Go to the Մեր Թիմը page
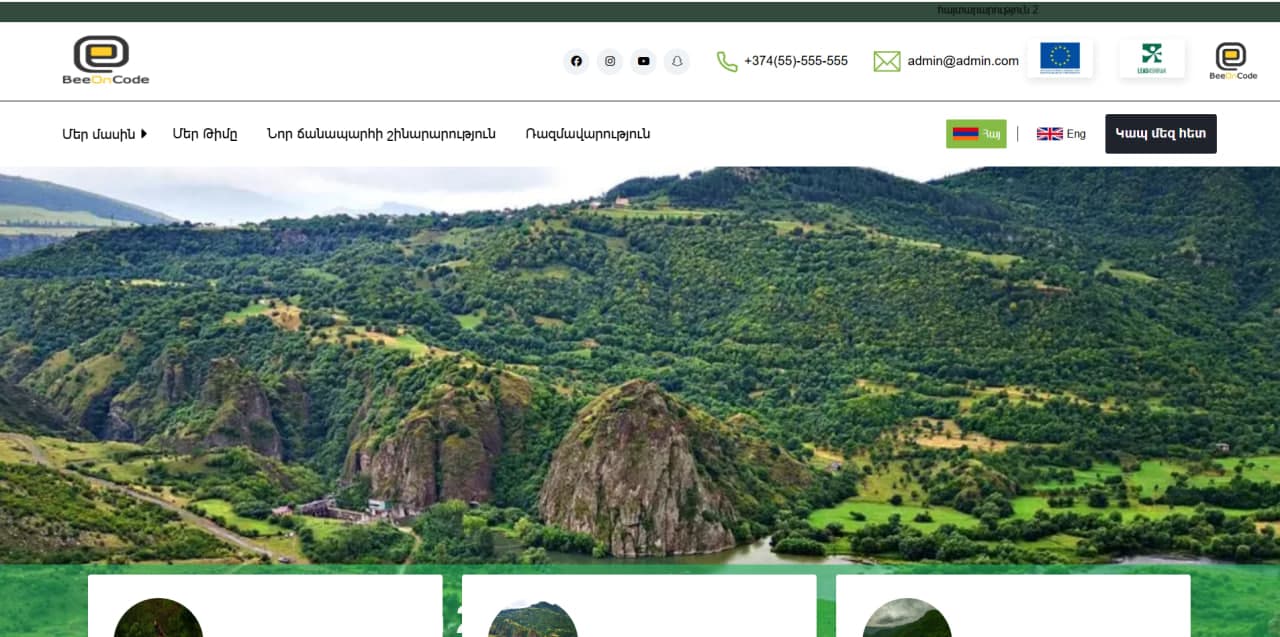 (x=205, y=134)
